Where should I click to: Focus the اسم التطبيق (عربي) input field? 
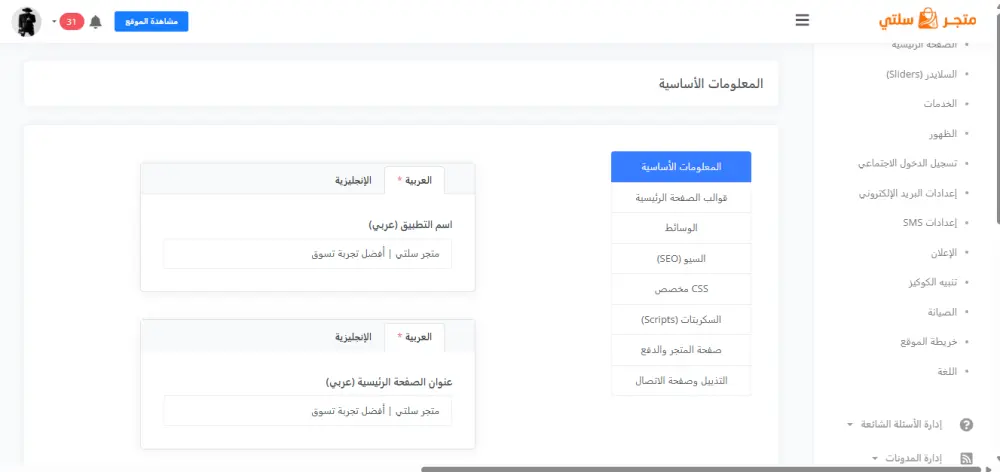[307, 254]
